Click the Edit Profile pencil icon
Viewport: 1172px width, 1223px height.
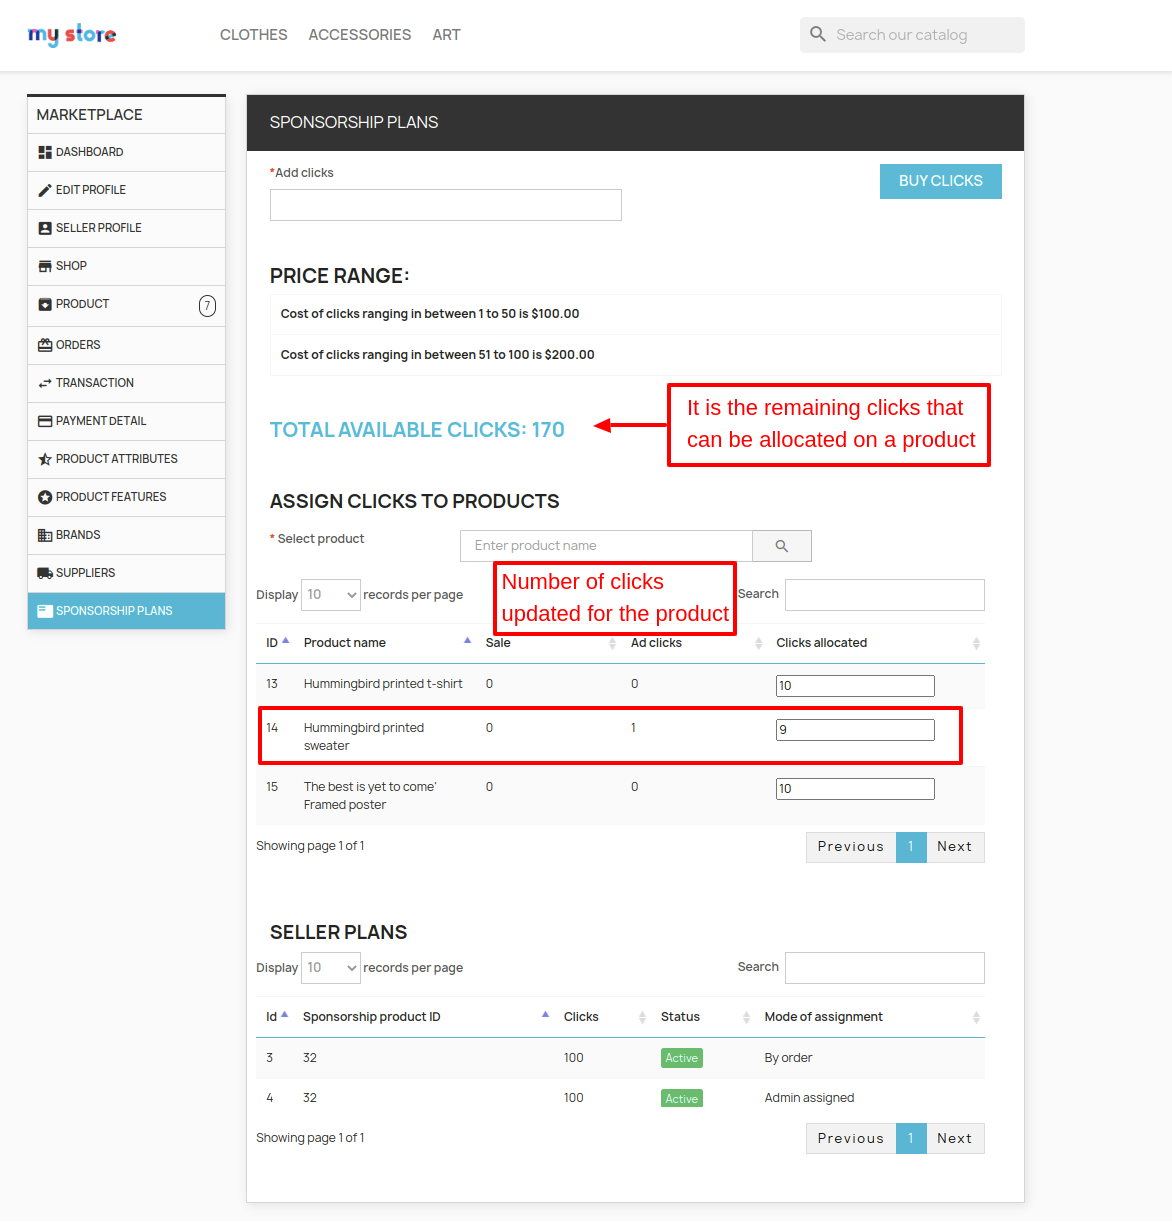pos(45,190)
